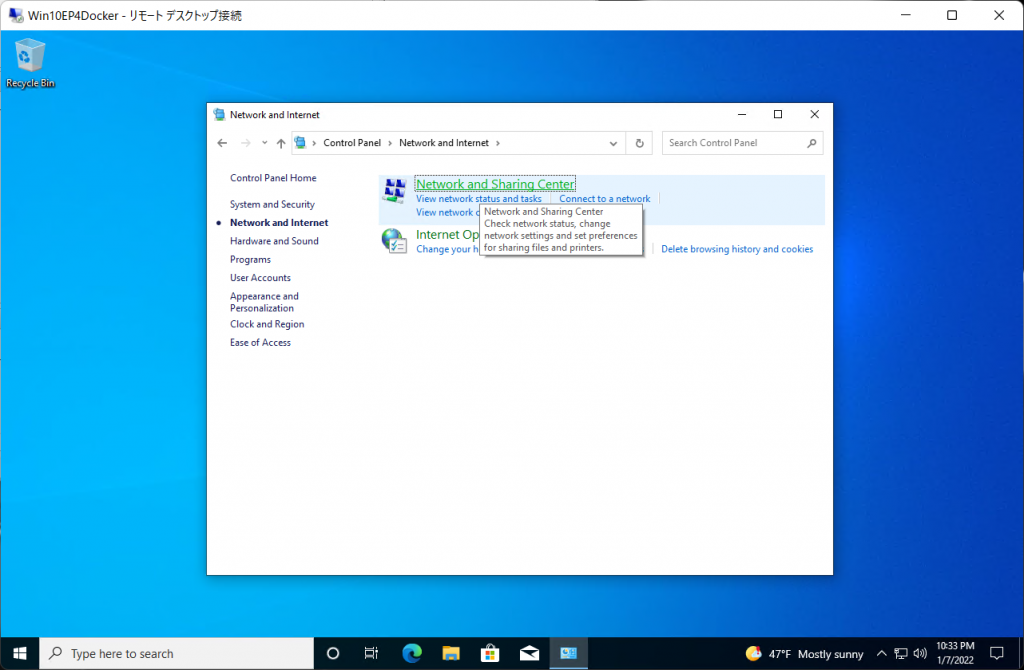Screen dimensions: 1024x670
Task: Refresh the Control Panel view
Action: pyautogui.click(x=639, y=143)
